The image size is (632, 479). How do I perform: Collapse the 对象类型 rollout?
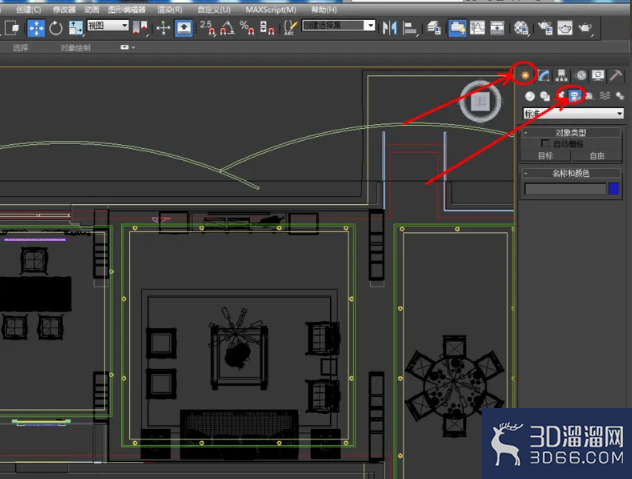coord(571,133)
